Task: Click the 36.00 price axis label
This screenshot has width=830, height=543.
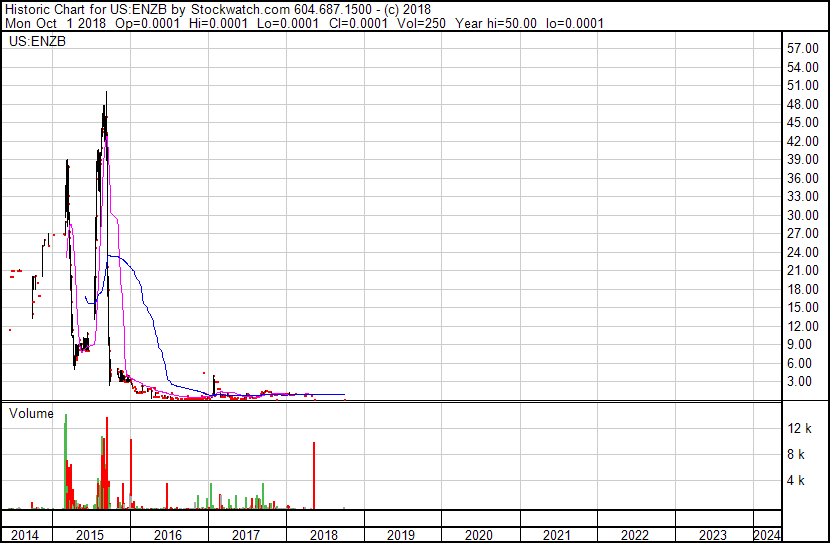Action: click(803, 178)
